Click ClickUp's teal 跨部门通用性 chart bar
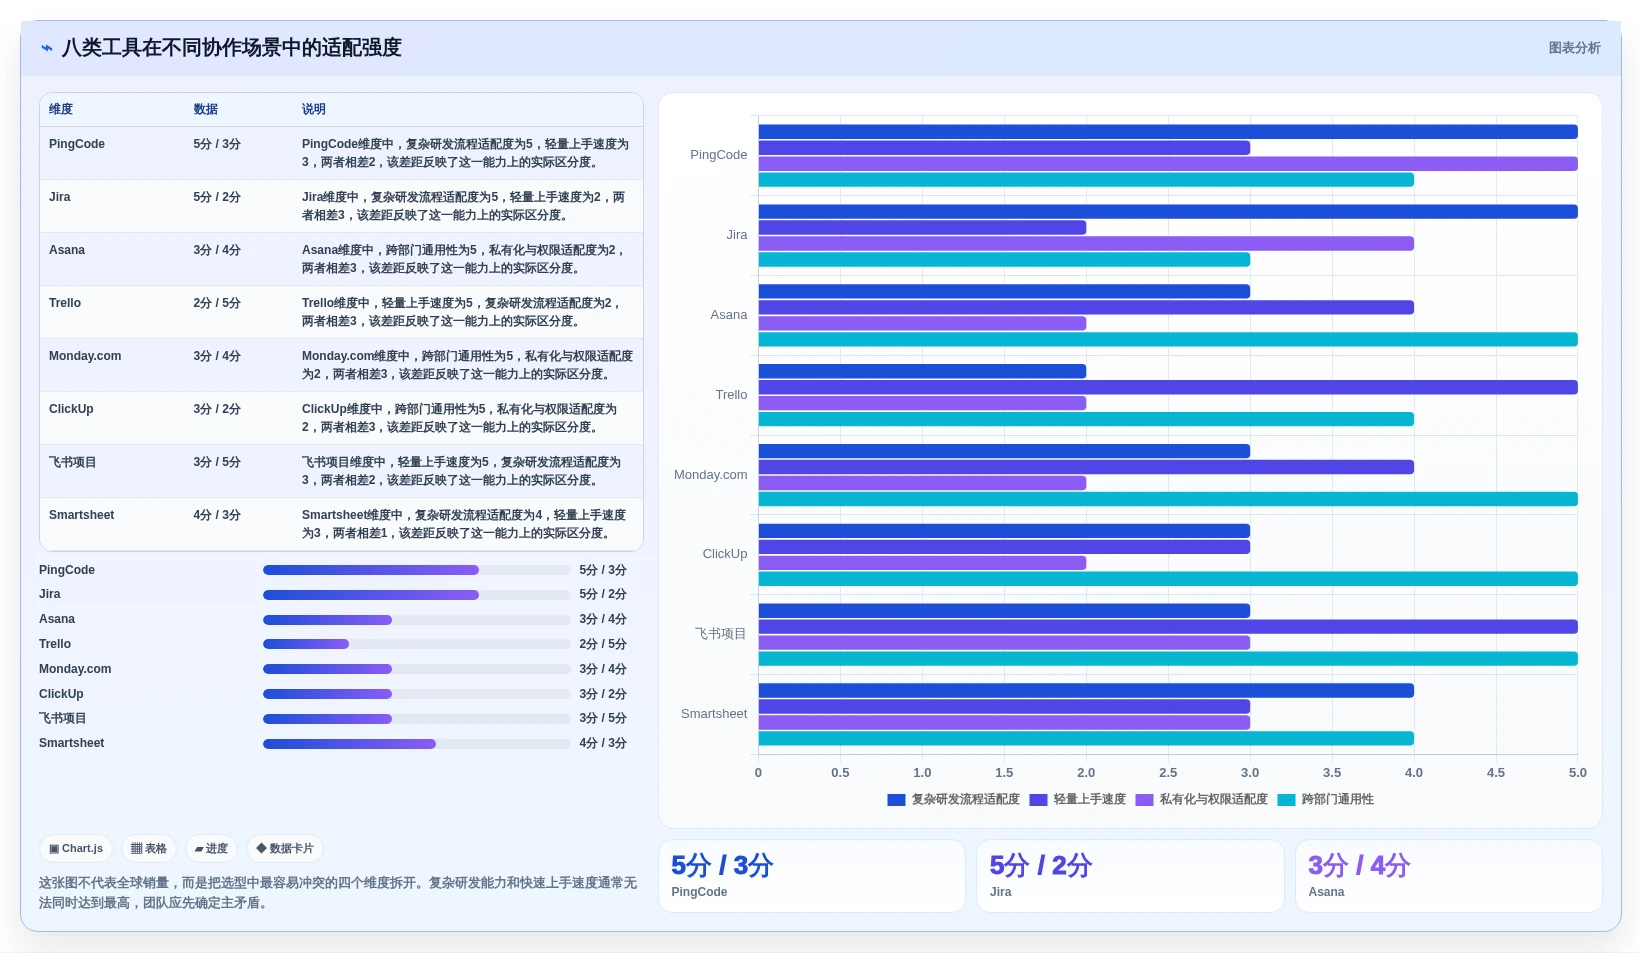1642x953 pixels. (x=1168, y=579)
